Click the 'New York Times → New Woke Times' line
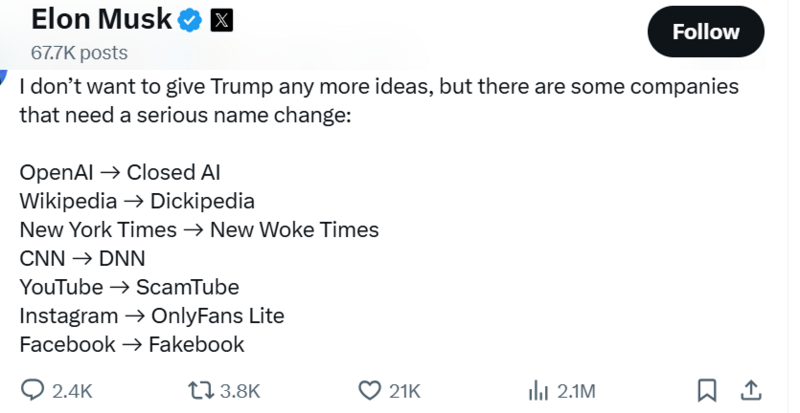The width and height of the screenshot is (800, 413). point(198,230)
